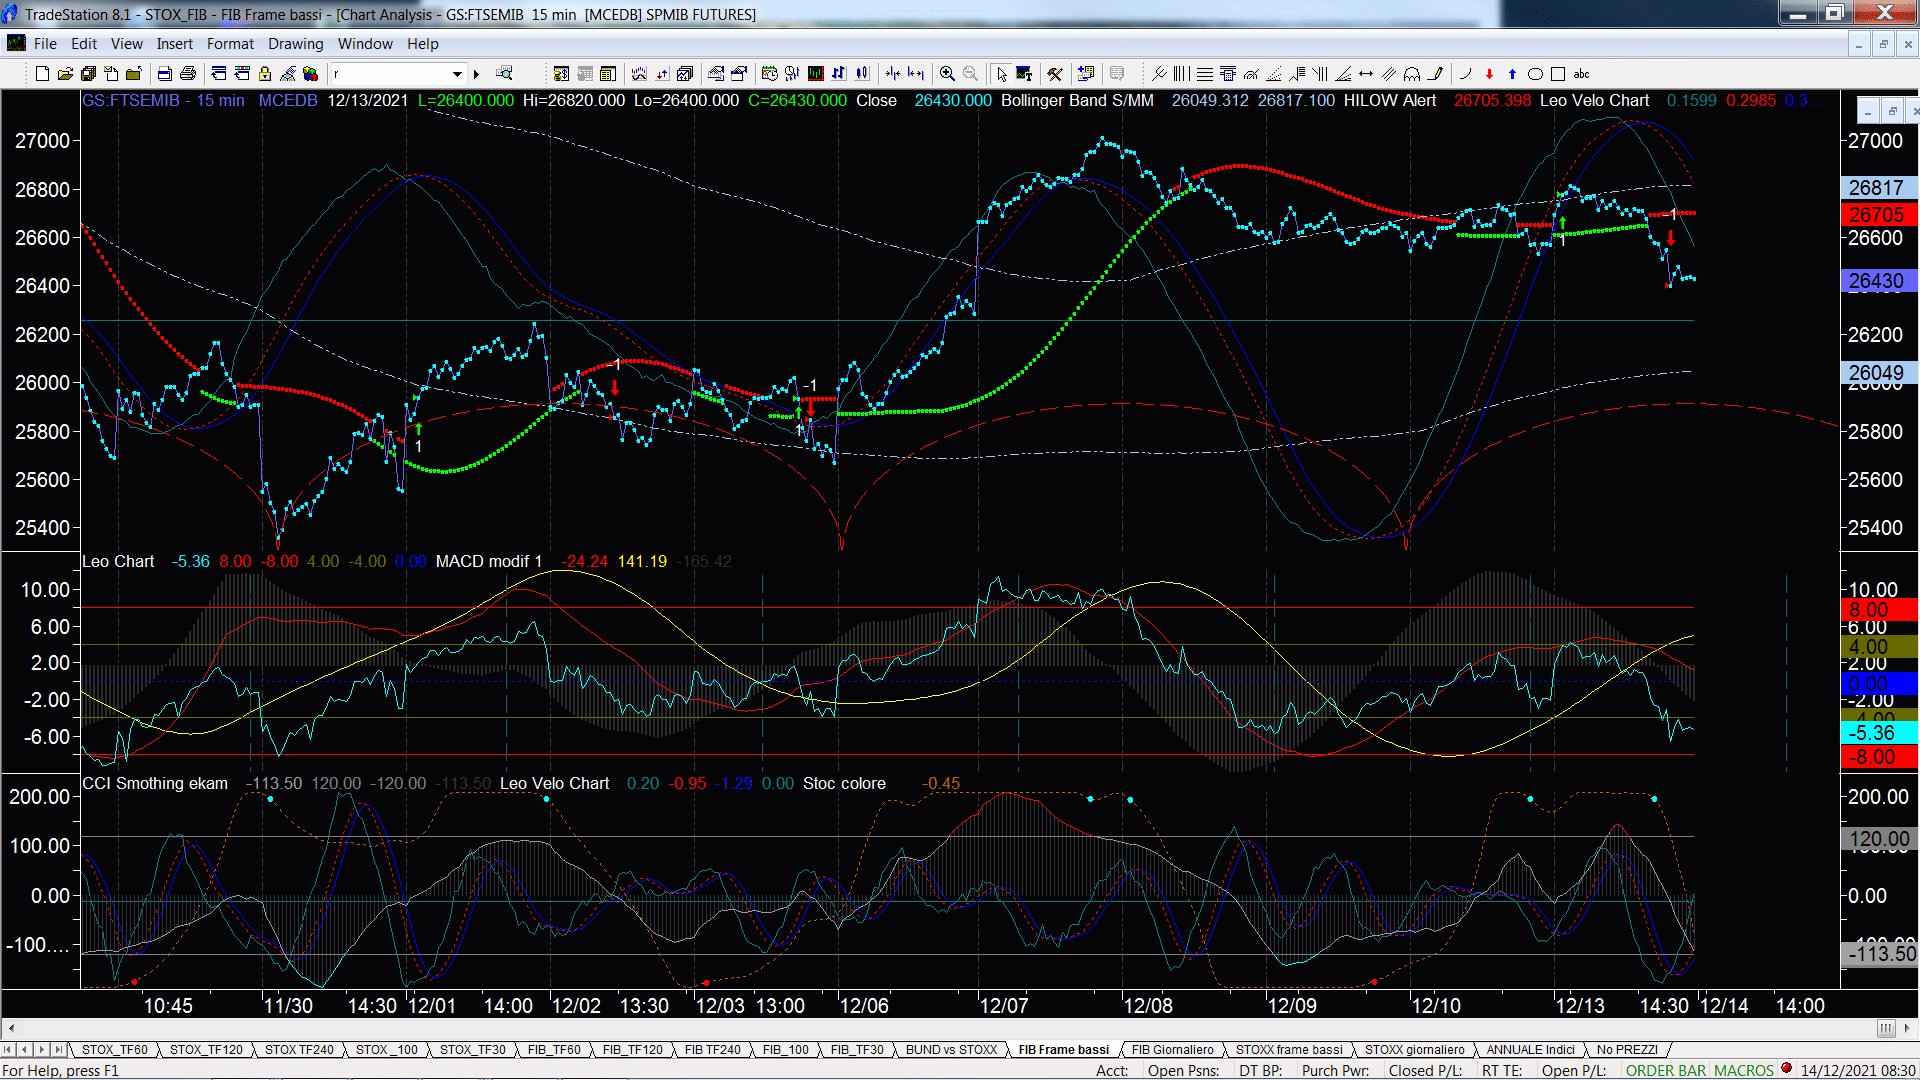Switch to the FIB_TF60 workspace tab
The width and height of the screenshot is (1920, 1080).
point(554,1049)
